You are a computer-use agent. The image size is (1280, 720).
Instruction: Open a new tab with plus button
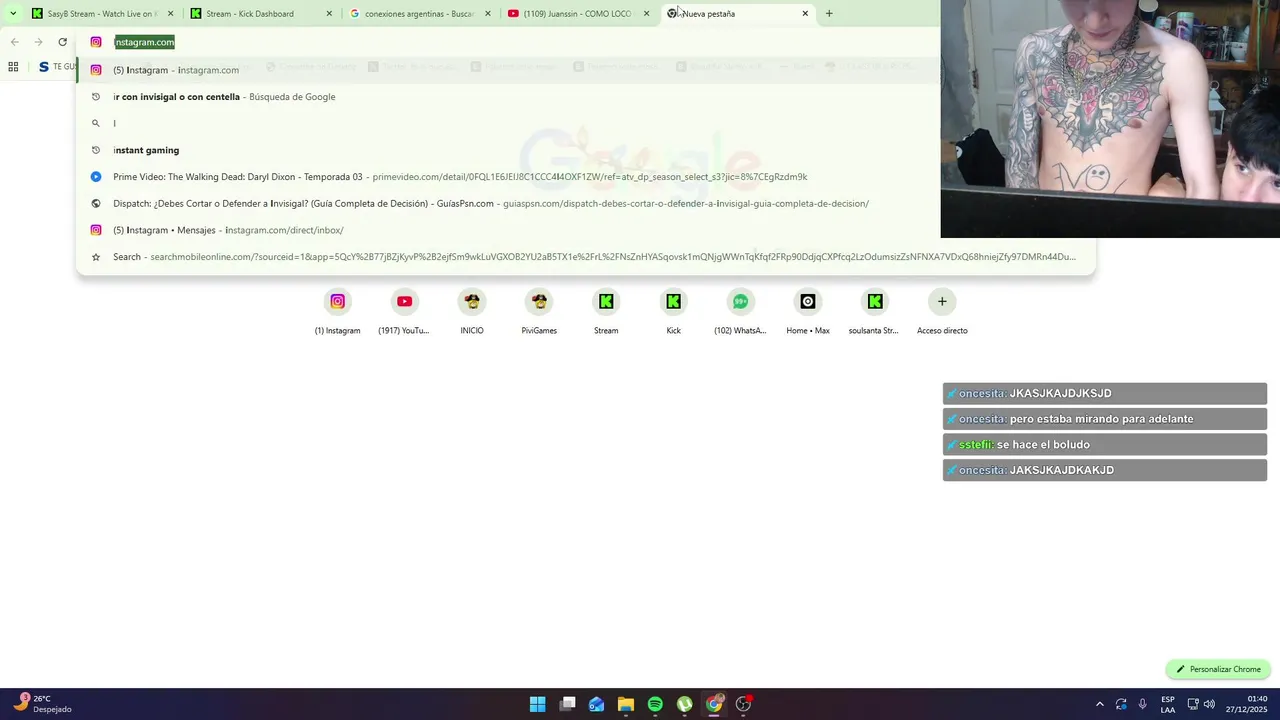[829, 13]
